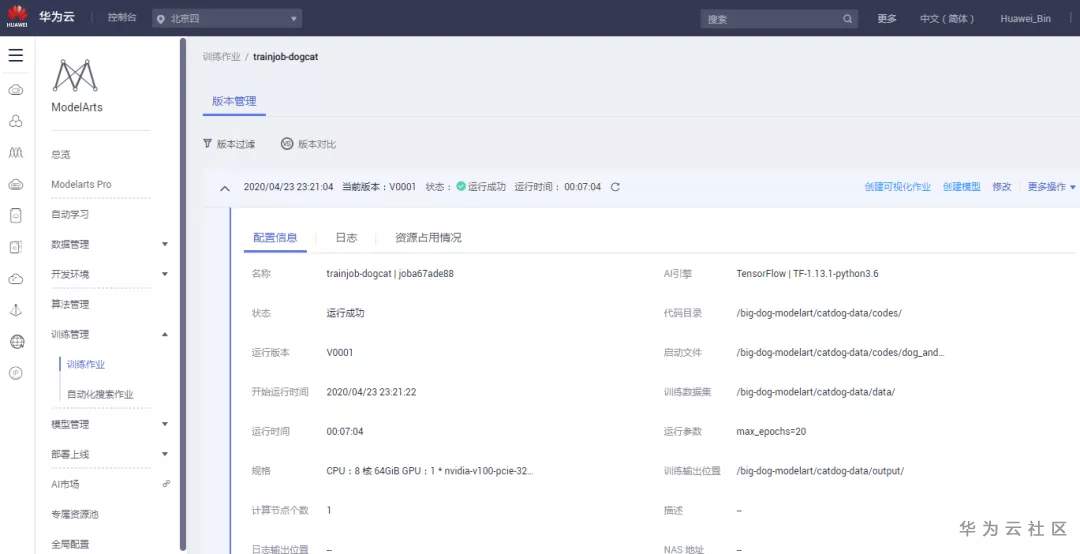The width and height of the screenshot is (1080, 554).
Task: Click the CPU：8 核 64GiB GPU spec value
Action: [430, 471]
